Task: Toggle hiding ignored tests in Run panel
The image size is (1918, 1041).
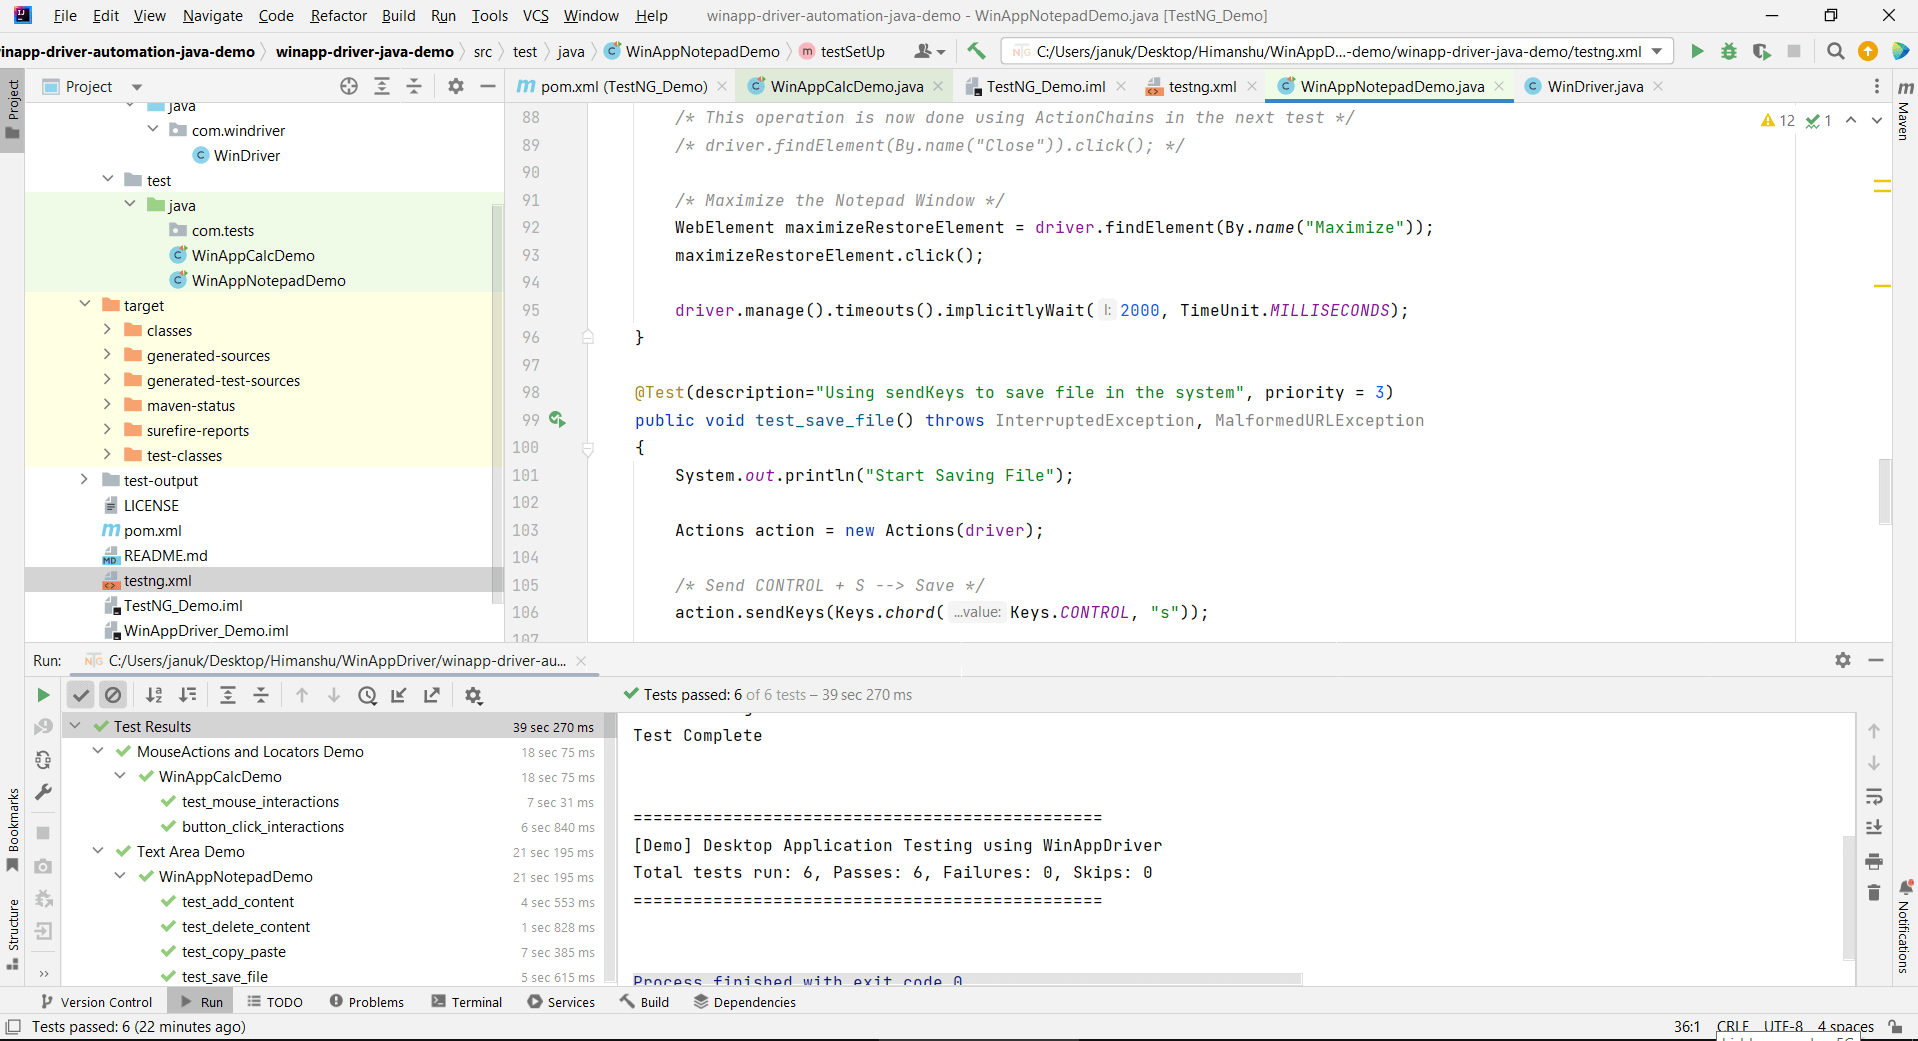Action: 113,694
